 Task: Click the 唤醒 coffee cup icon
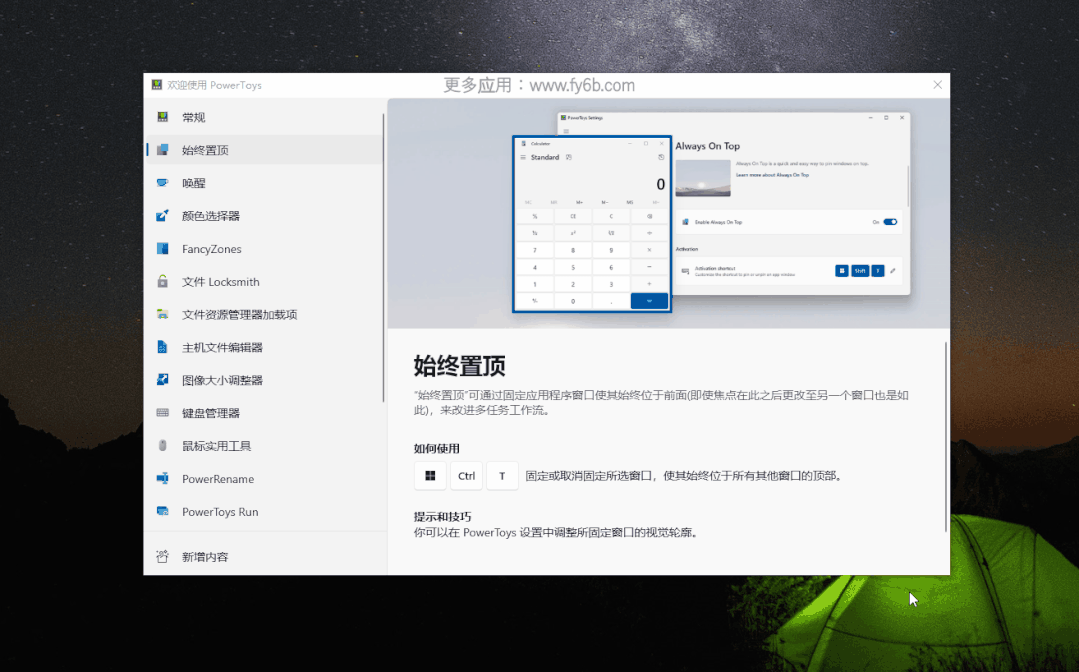click(x=162, y=183)
